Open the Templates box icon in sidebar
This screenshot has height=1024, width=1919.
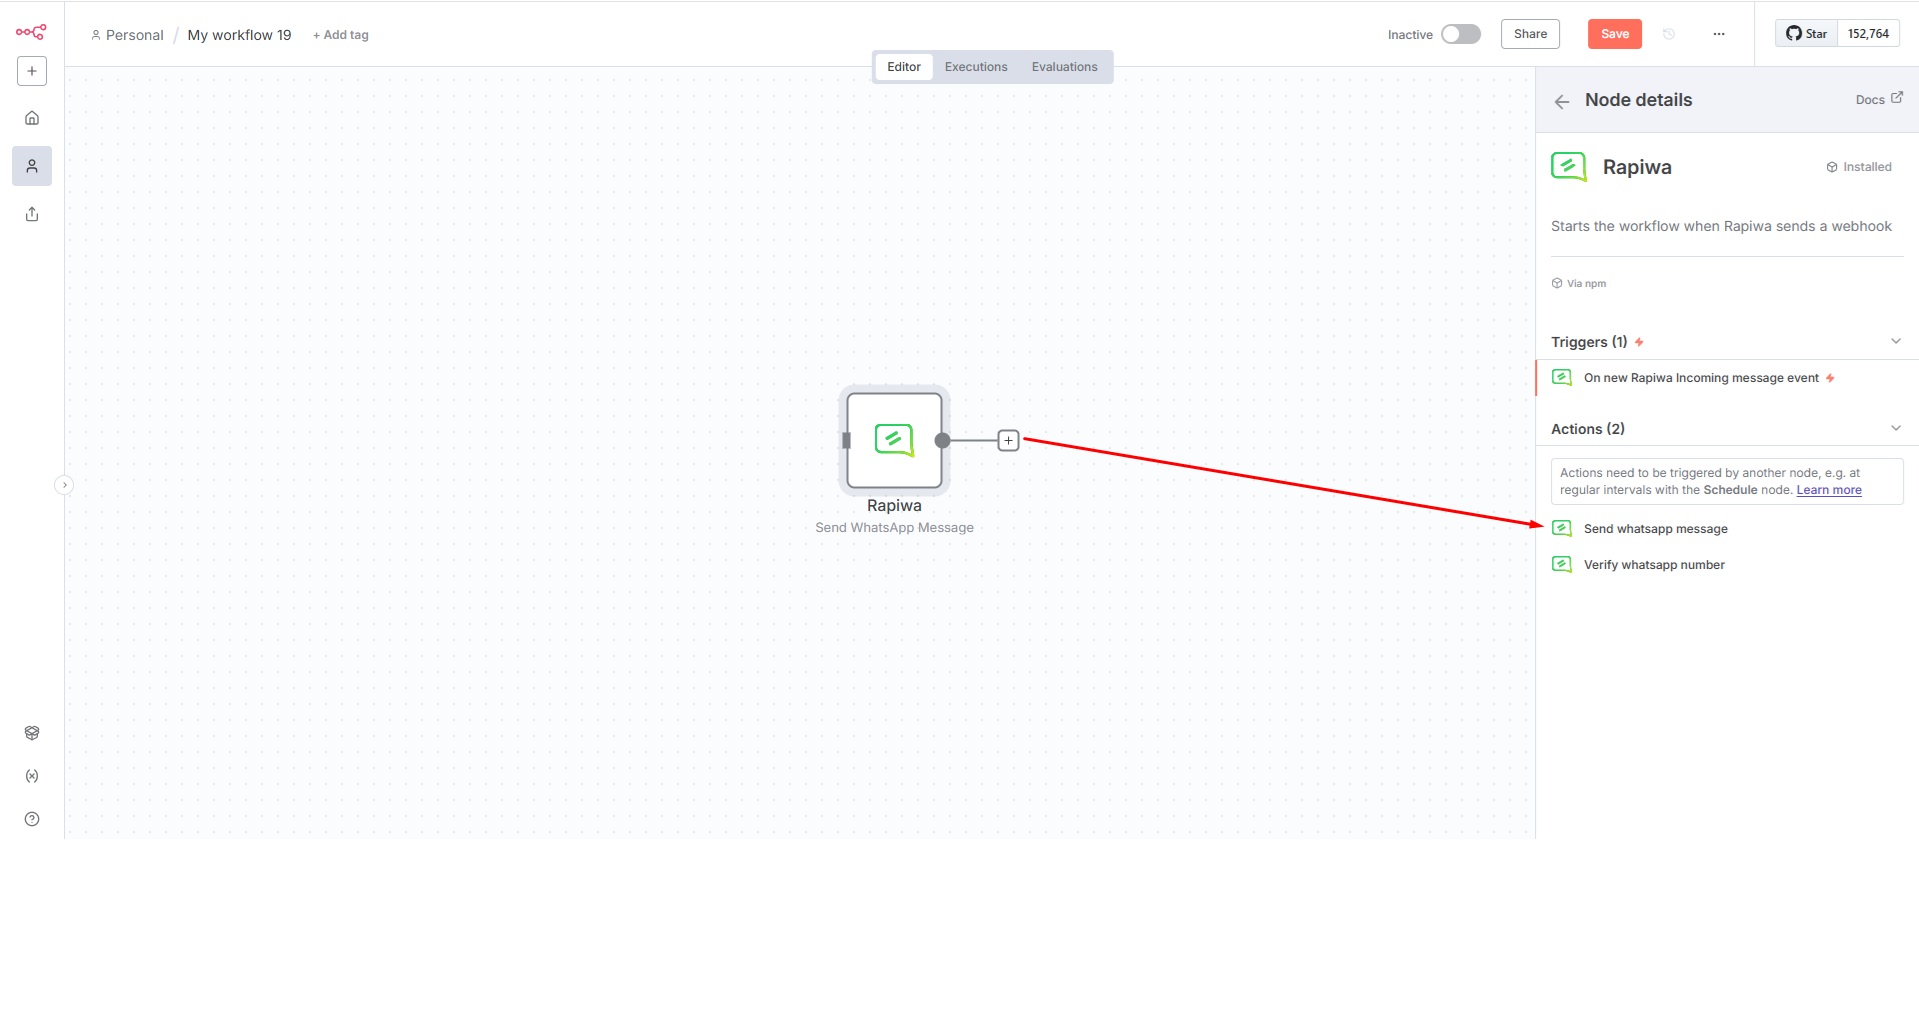32,733
